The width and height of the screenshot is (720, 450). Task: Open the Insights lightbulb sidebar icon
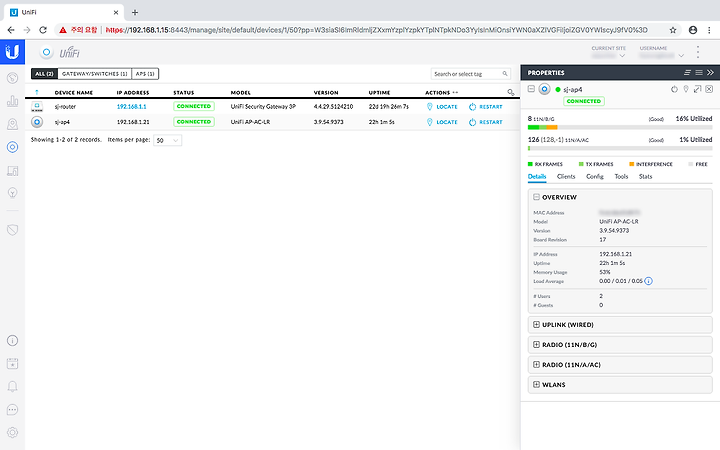pos(12,193)
